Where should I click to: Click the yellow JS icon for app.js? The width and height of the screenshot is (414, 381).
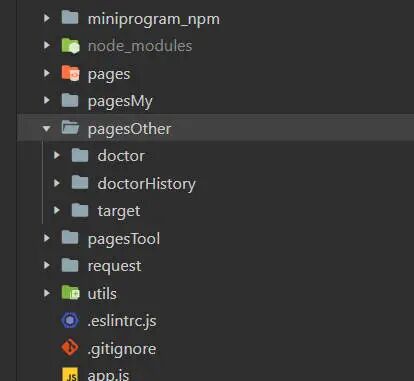[70, 375]
